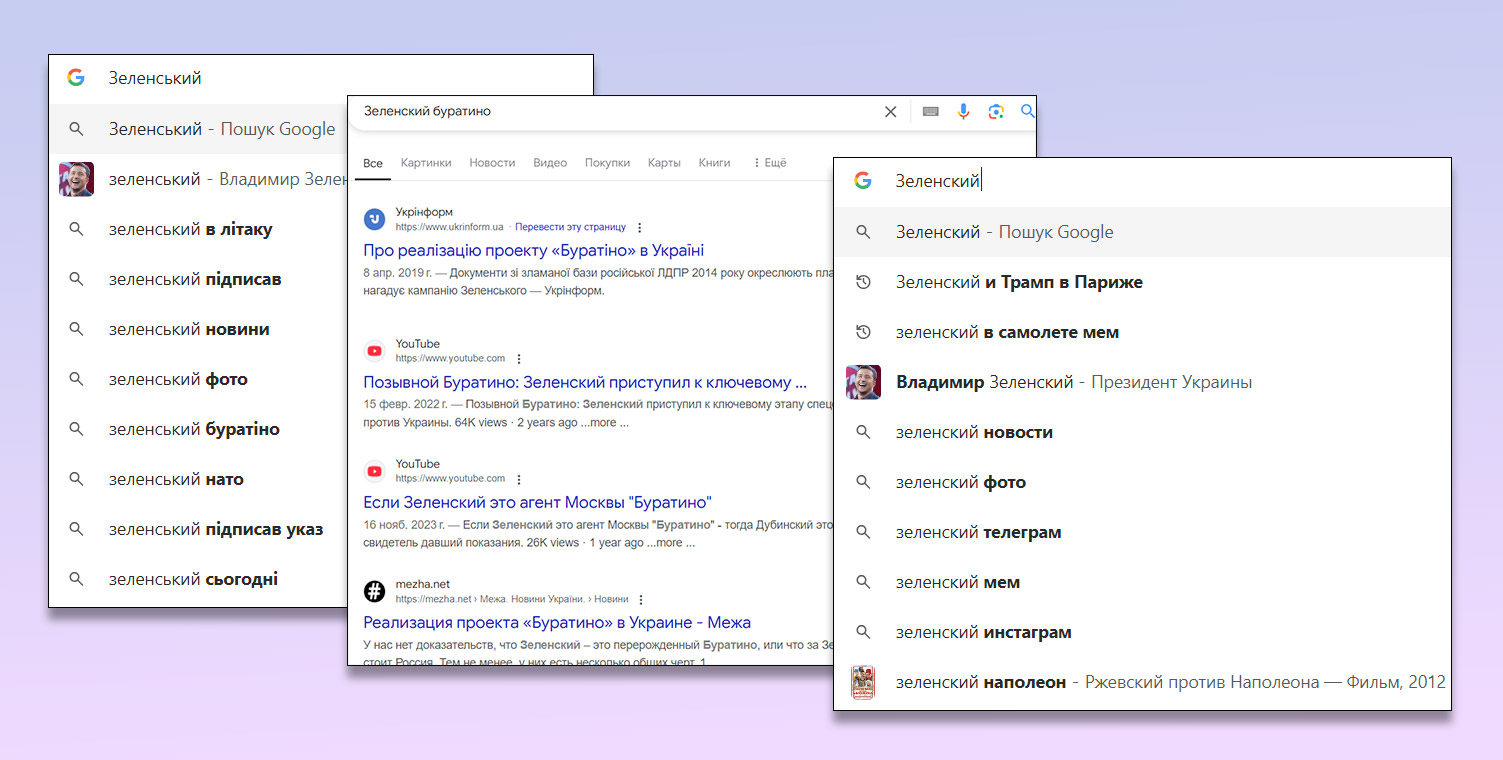Select suggestion зеленський буратіно
The width and height of the screenshot is (1503, 760).
click(x=194, y=429)
